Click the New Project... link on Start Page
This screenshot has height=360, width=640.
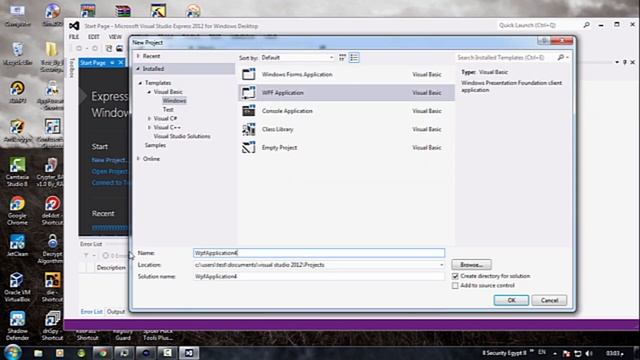tap(109, 160)
